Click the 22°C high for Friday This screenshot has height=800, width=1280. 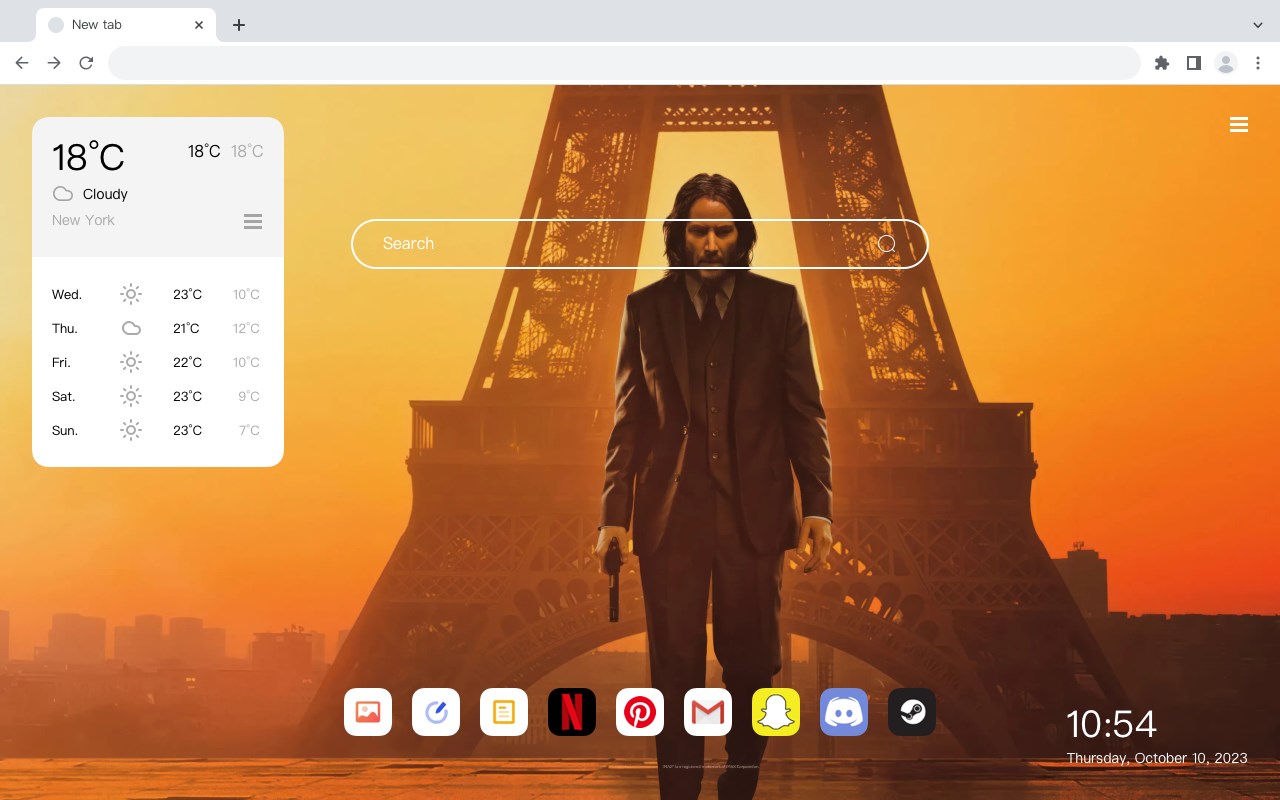(x=187, y=362)
